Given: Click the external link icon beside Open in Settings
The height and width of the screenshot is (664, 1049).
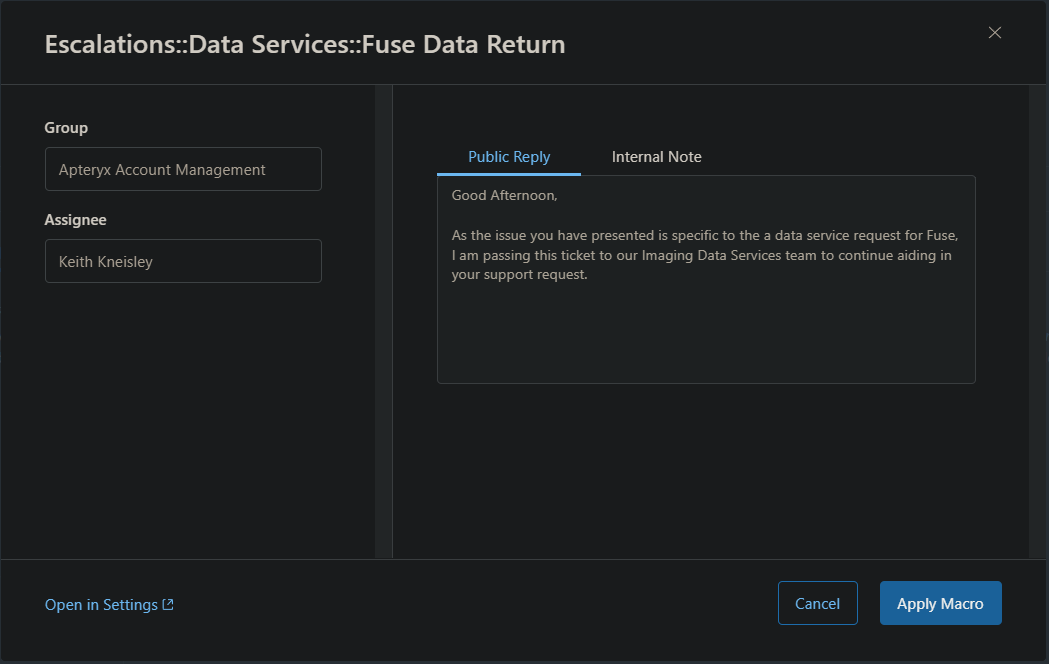Looking at the screenshot, I should point(168,604).
